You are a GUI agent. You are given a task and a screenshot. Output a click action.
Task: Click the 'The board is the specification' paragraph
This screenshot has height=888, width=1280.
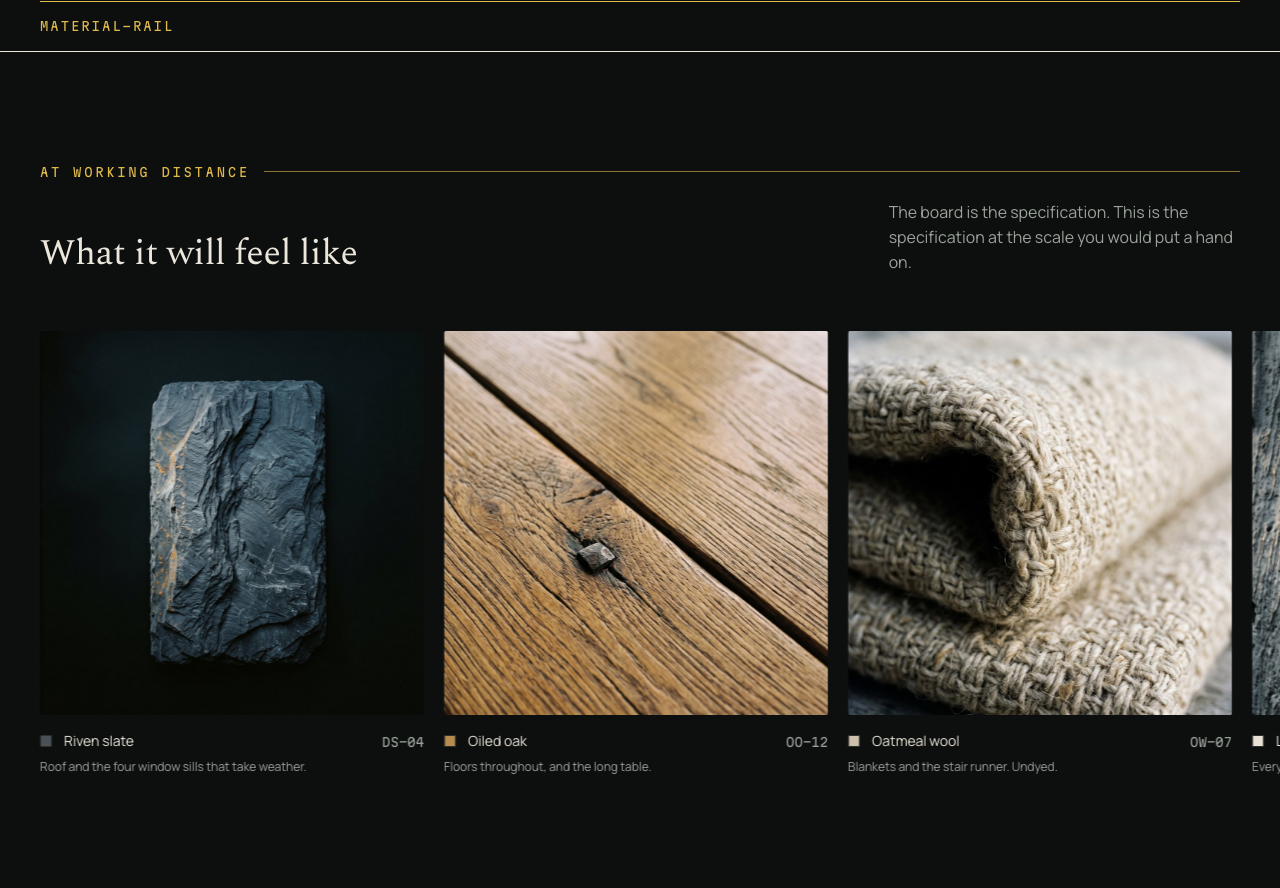1062,238
